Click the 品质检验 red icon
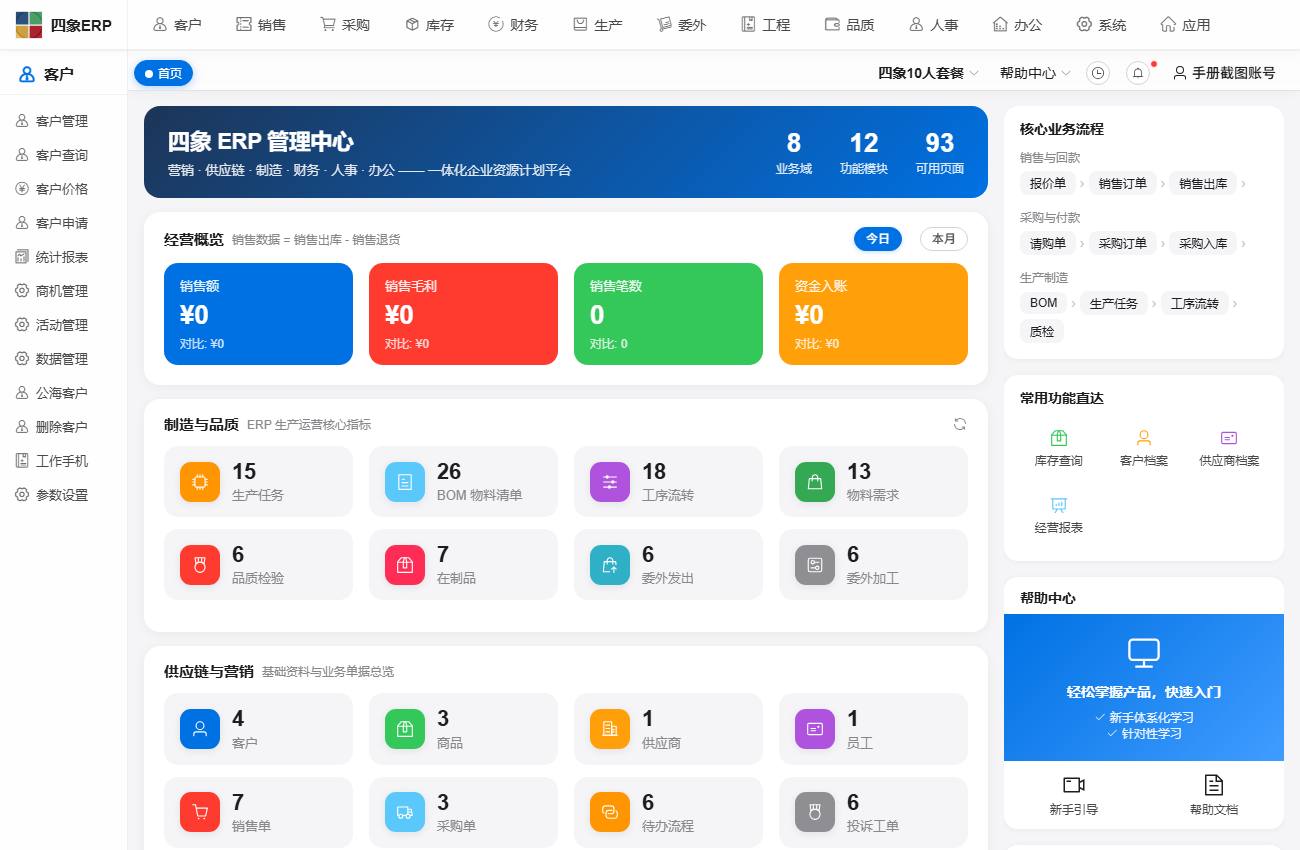This screenshot has height=850, width=1300. coord(200,565)
